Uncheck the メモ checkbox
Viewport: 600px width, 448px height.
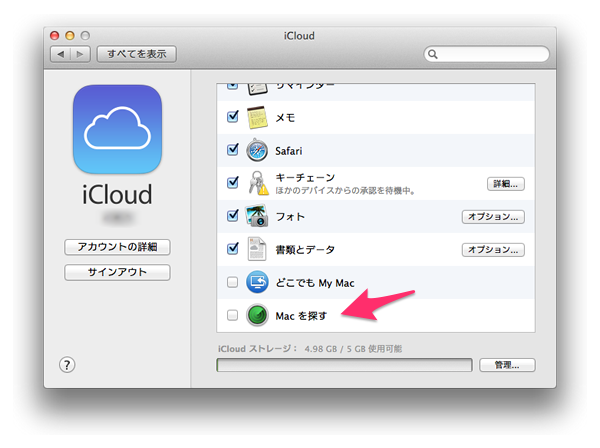(x=233, y=116)
